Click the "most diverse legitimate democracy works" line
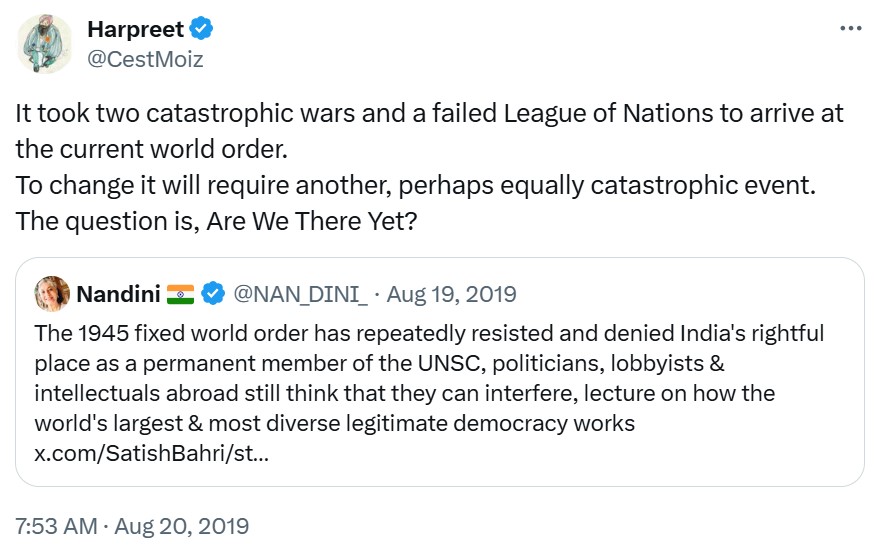Image resolution: width=874 pixels, height=546 pixels. (334, 423)
